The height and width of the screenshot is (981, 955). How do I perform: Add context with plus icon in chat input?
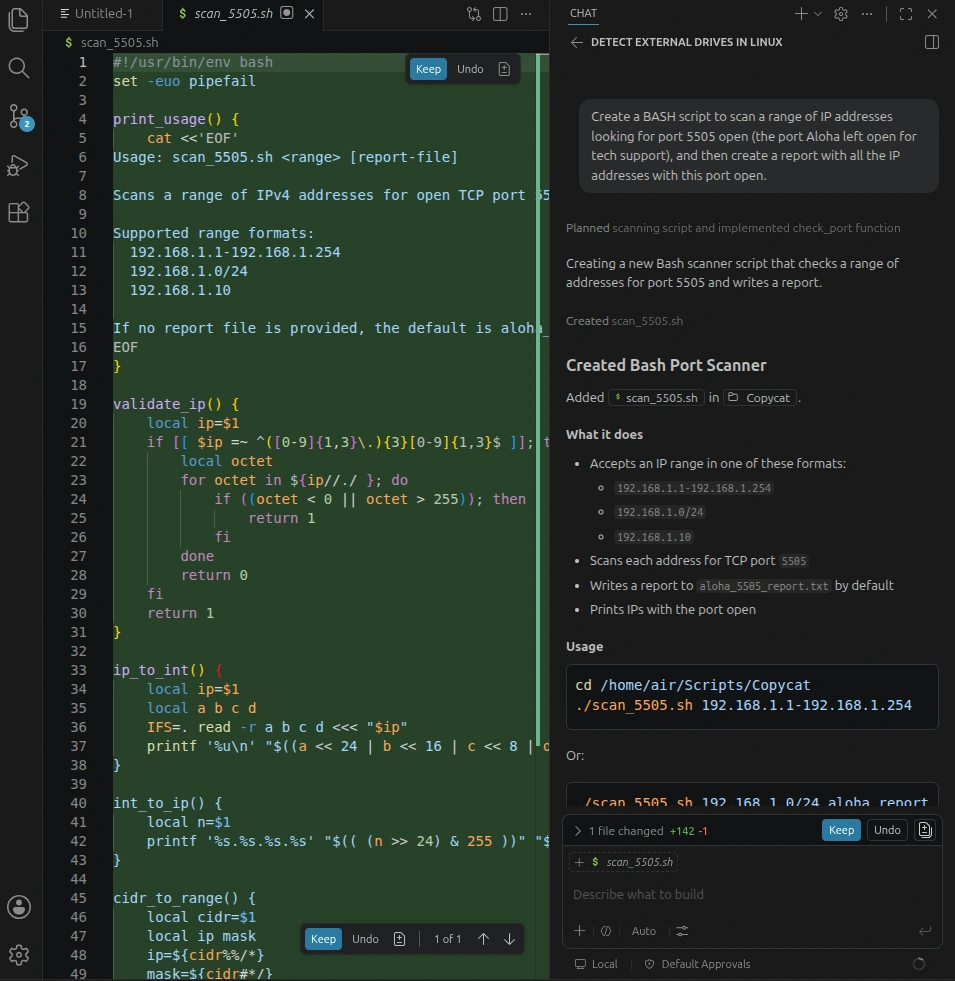click(x=580, y=931)
